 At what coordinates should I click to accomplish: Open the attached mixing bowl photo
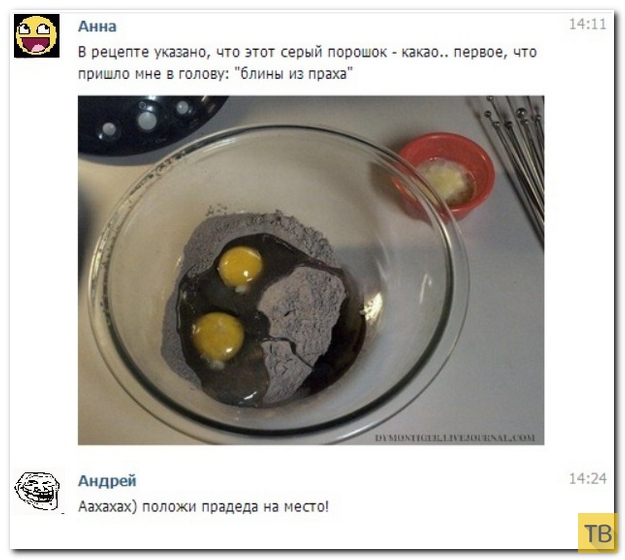point(311,270)
